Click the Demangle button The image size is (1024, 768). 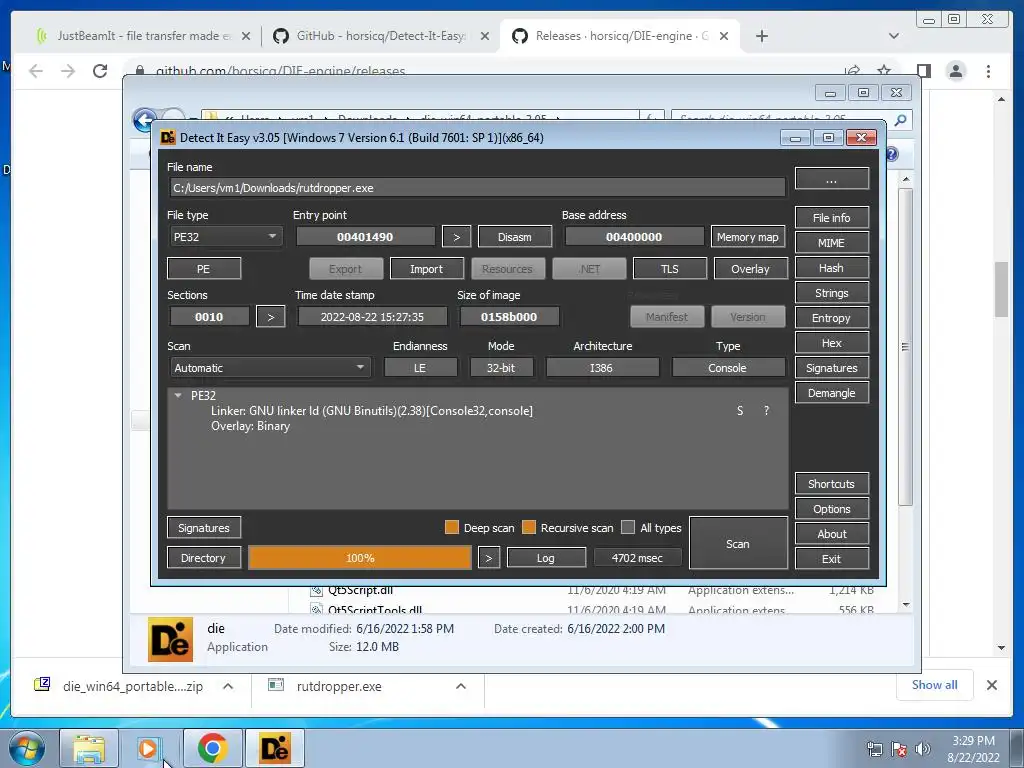tap(831, 393)
